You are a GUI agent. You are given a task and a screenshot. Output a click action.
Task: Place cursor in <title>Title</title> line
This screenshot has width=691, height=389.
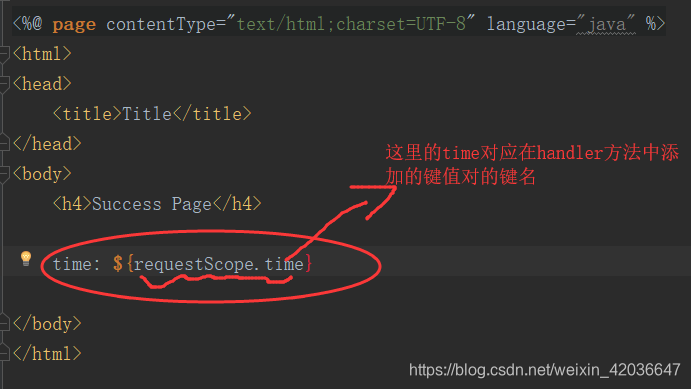tap(152, 114)
